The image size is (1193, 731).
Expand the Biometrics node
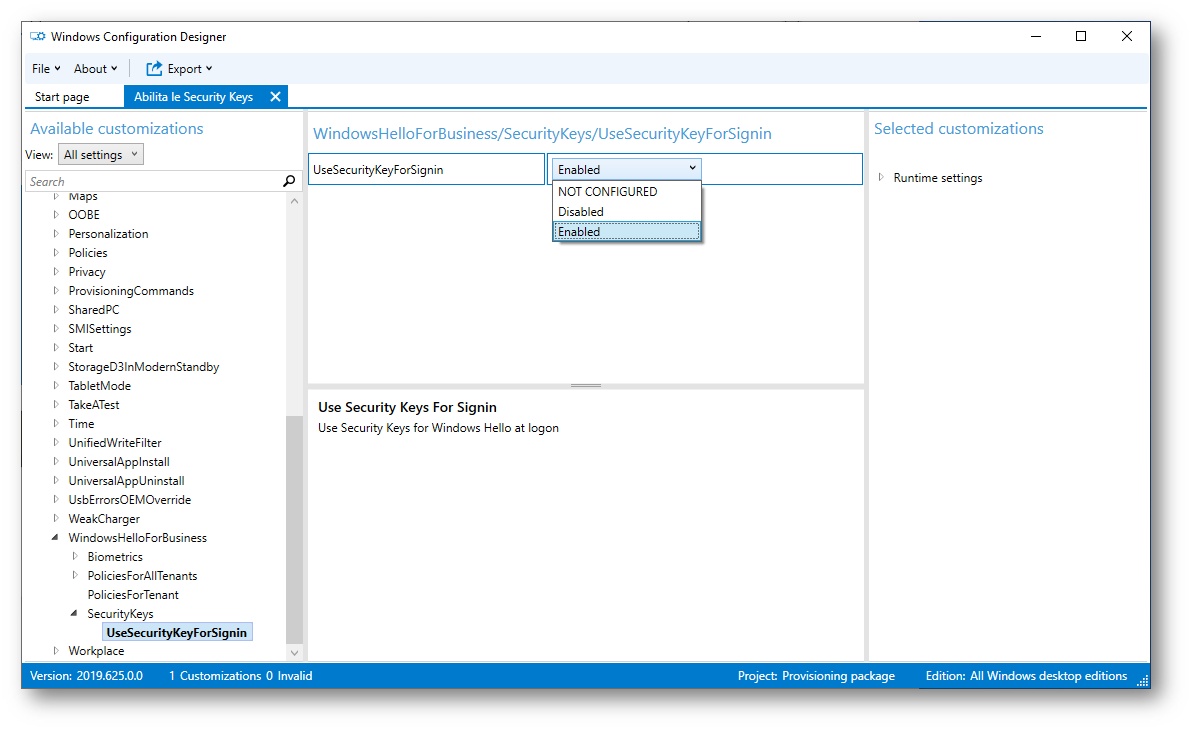[75, 557]
